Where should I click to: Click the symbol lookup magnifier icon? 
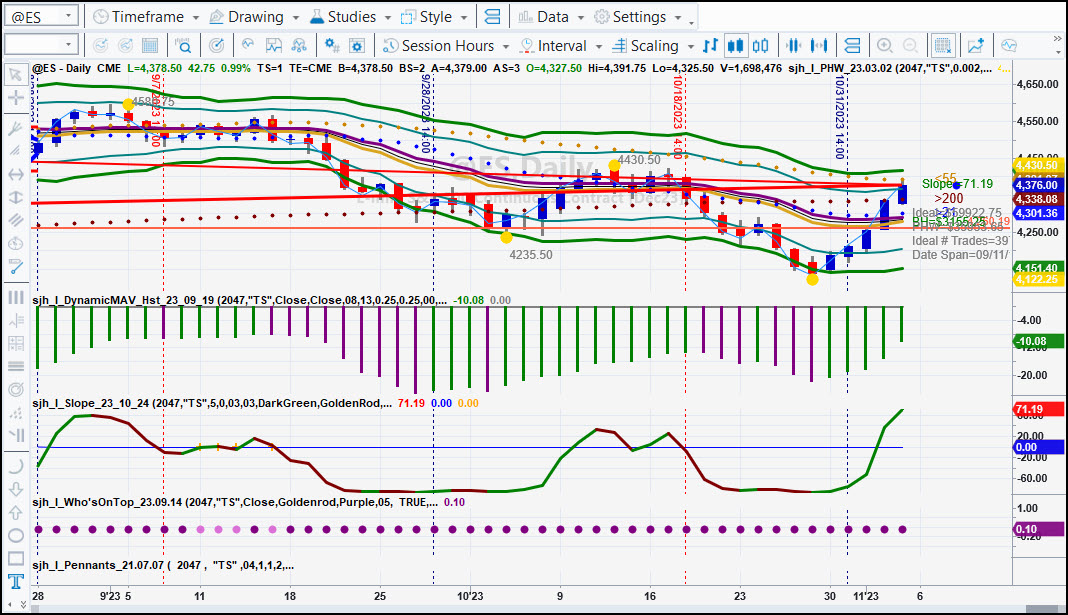point(183,46)
